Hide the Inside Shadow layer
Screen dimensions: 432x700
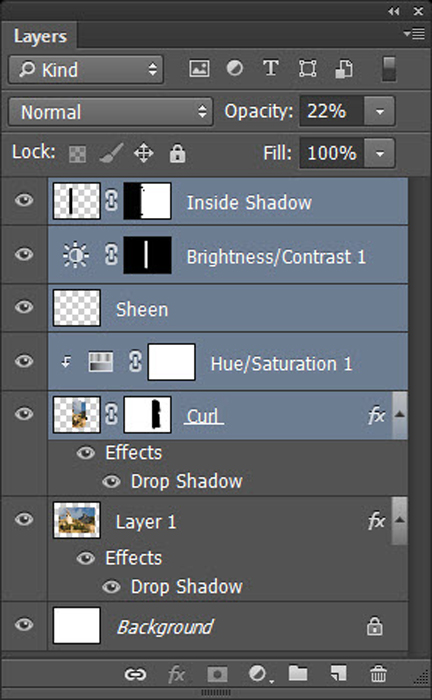pos(24,200)
